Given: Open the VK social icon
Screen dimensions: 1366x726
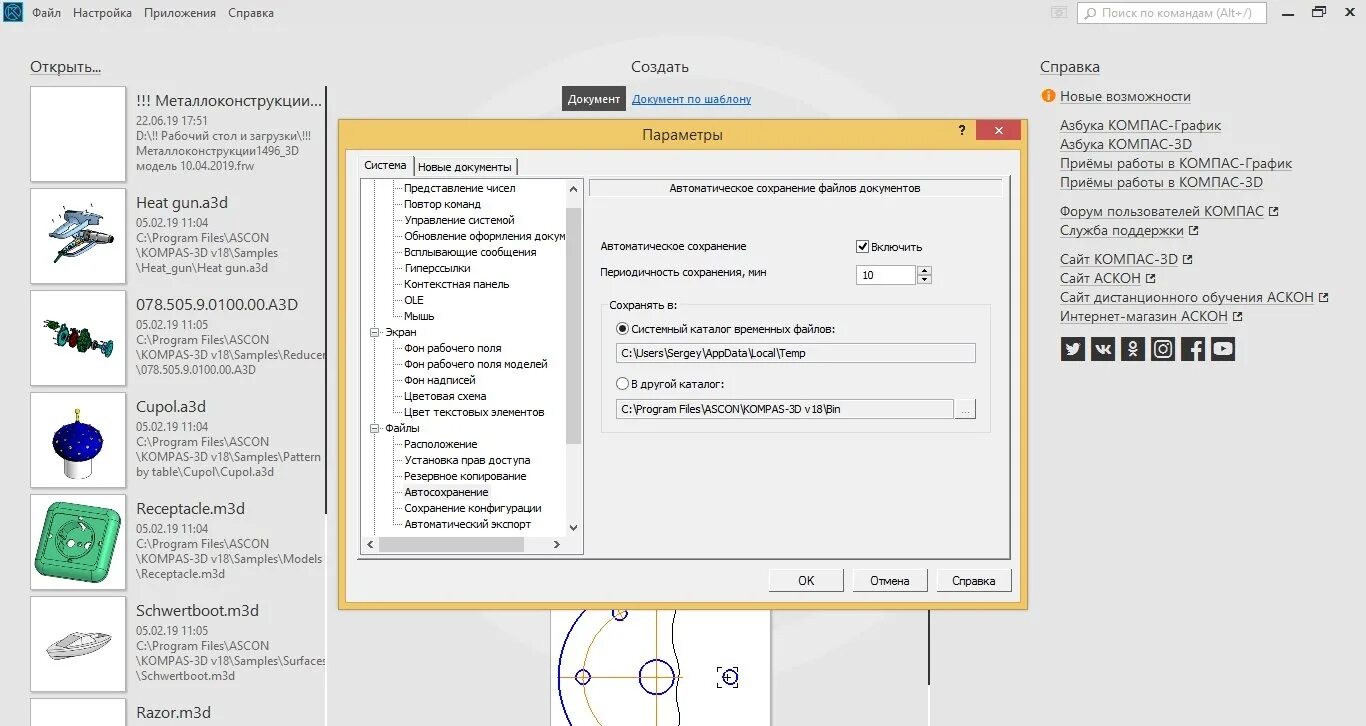Looking at the screenshot, I should (x=1103, y=349).
